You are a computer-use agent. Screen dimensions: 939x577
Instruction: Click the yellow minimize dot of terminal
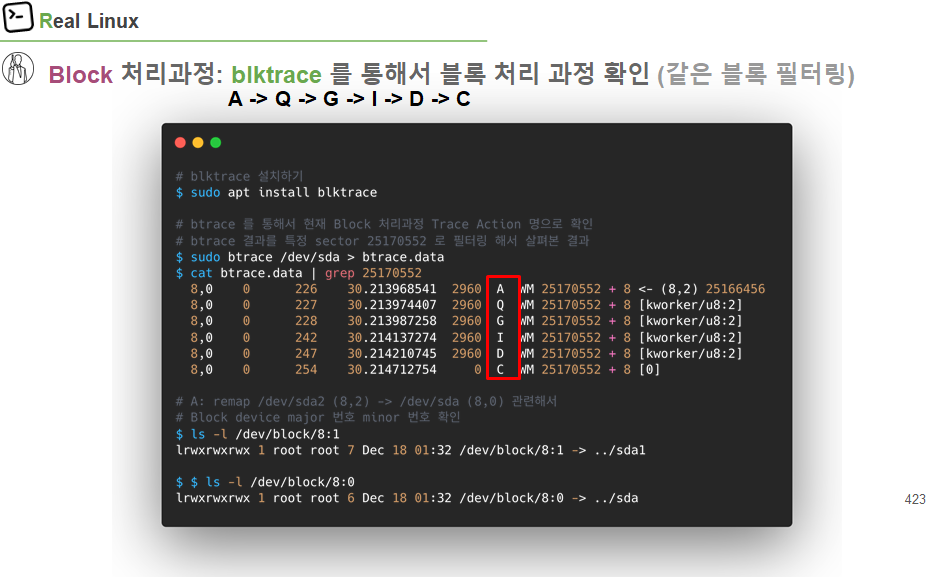pos(198,142)
